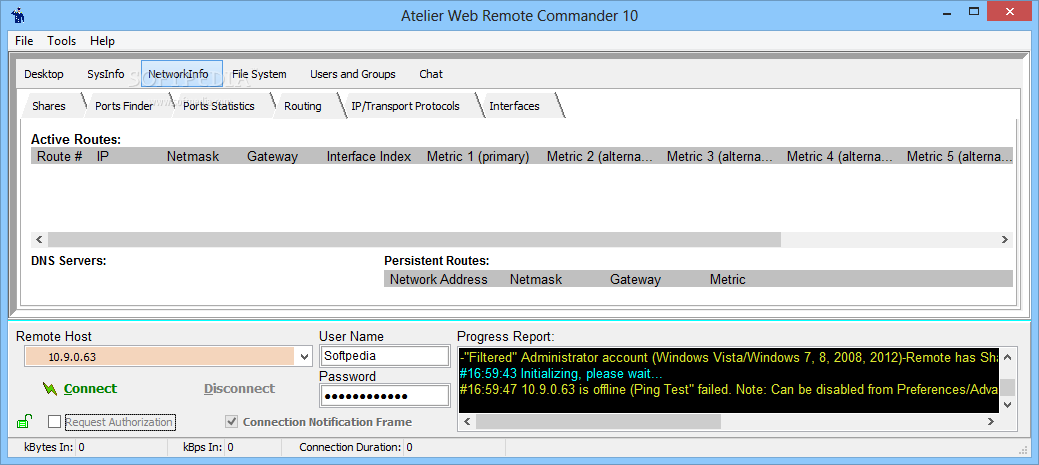Click Persistent Routes Gateway column header
Image resolution: width=1039 pixels, height=465 pixels.
(655, 279)
